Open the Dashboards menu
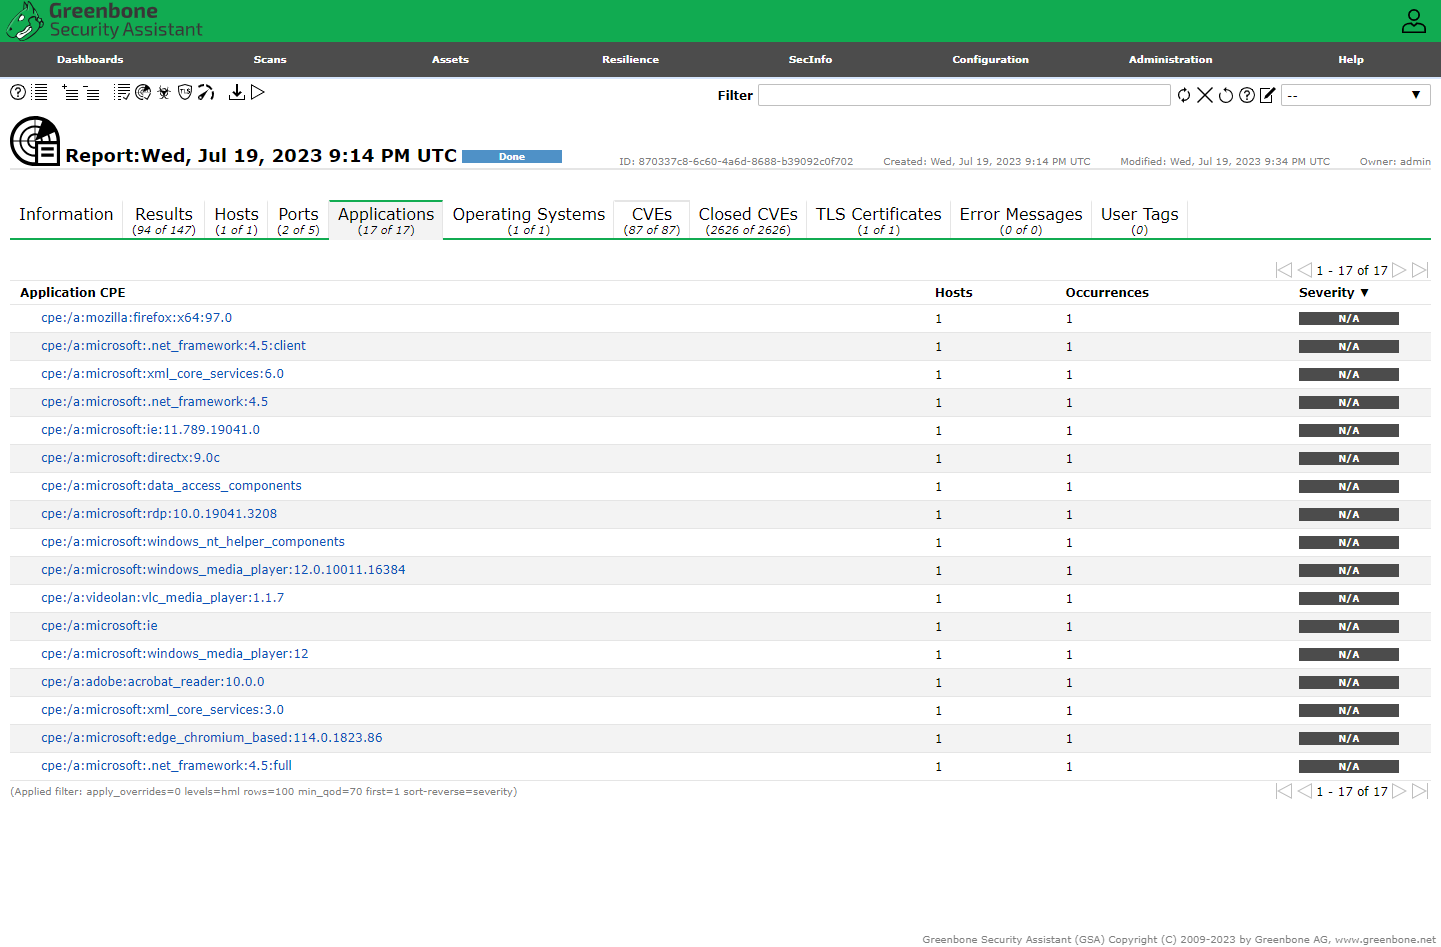The height and width of the screenshot is (947, 1441). point(90,60)
